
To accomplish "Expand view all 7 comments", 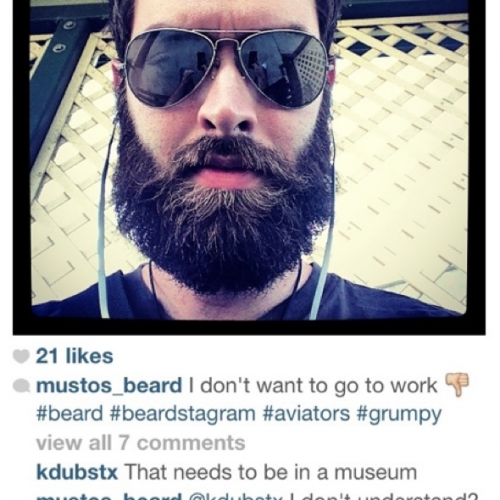I will (x=141, y=443).
